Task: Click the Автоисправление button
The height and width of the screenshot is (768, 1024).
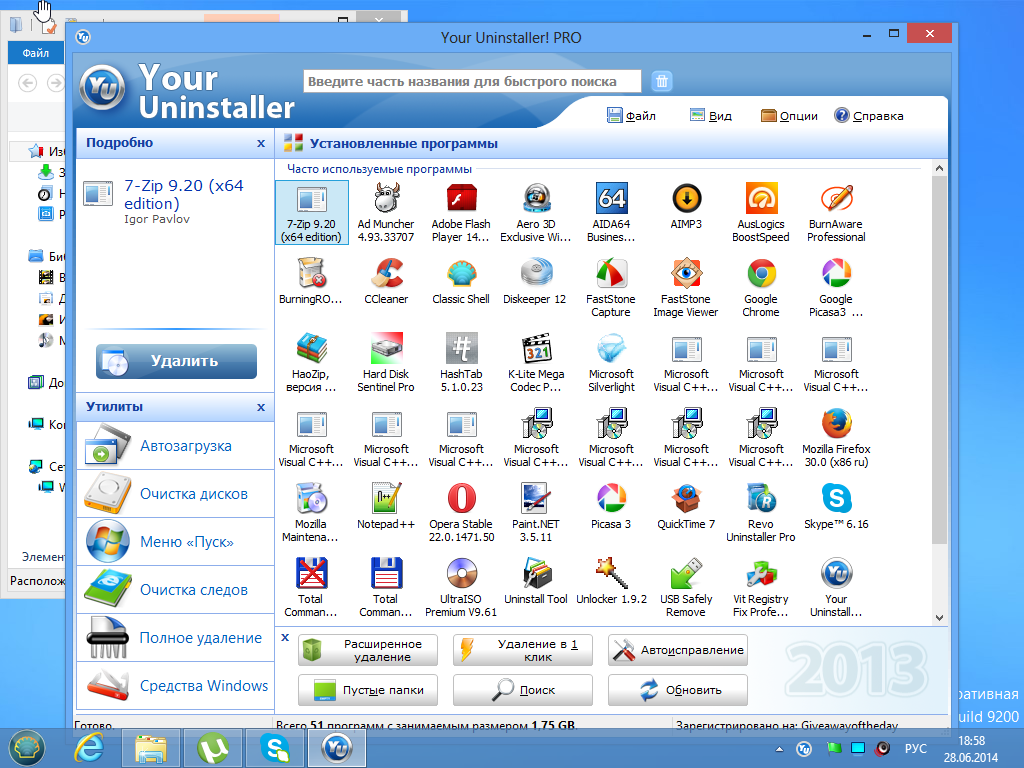Action: [x=678, y=650]
